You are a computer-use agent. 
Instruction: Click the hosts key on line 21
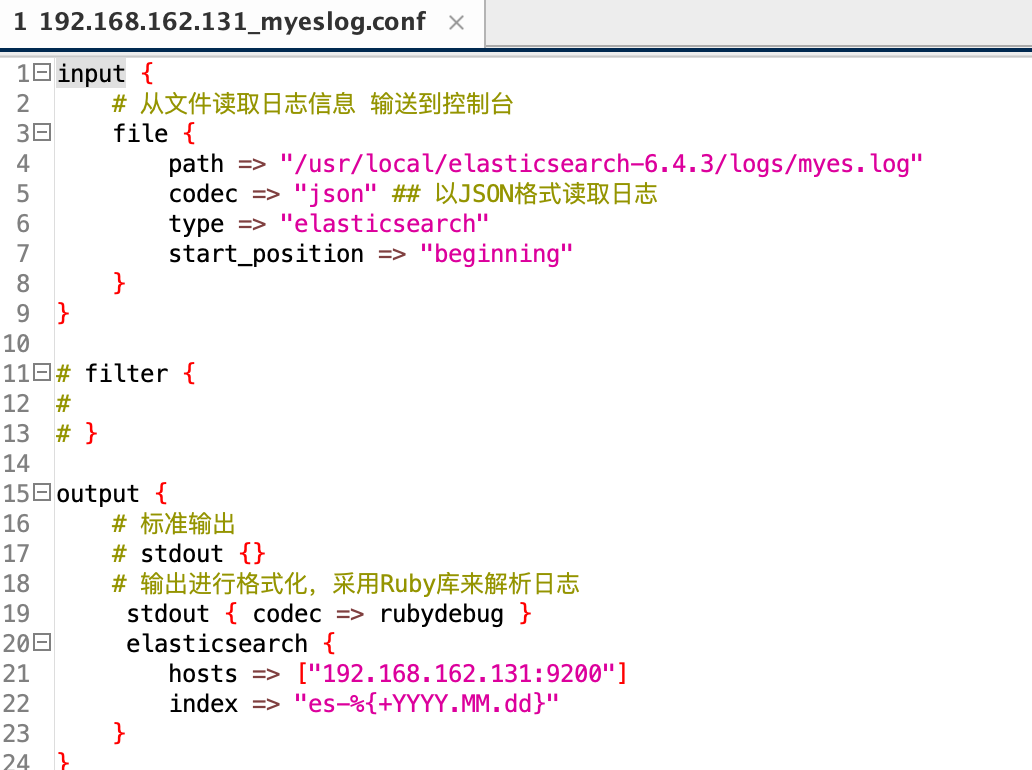(203, 674)
